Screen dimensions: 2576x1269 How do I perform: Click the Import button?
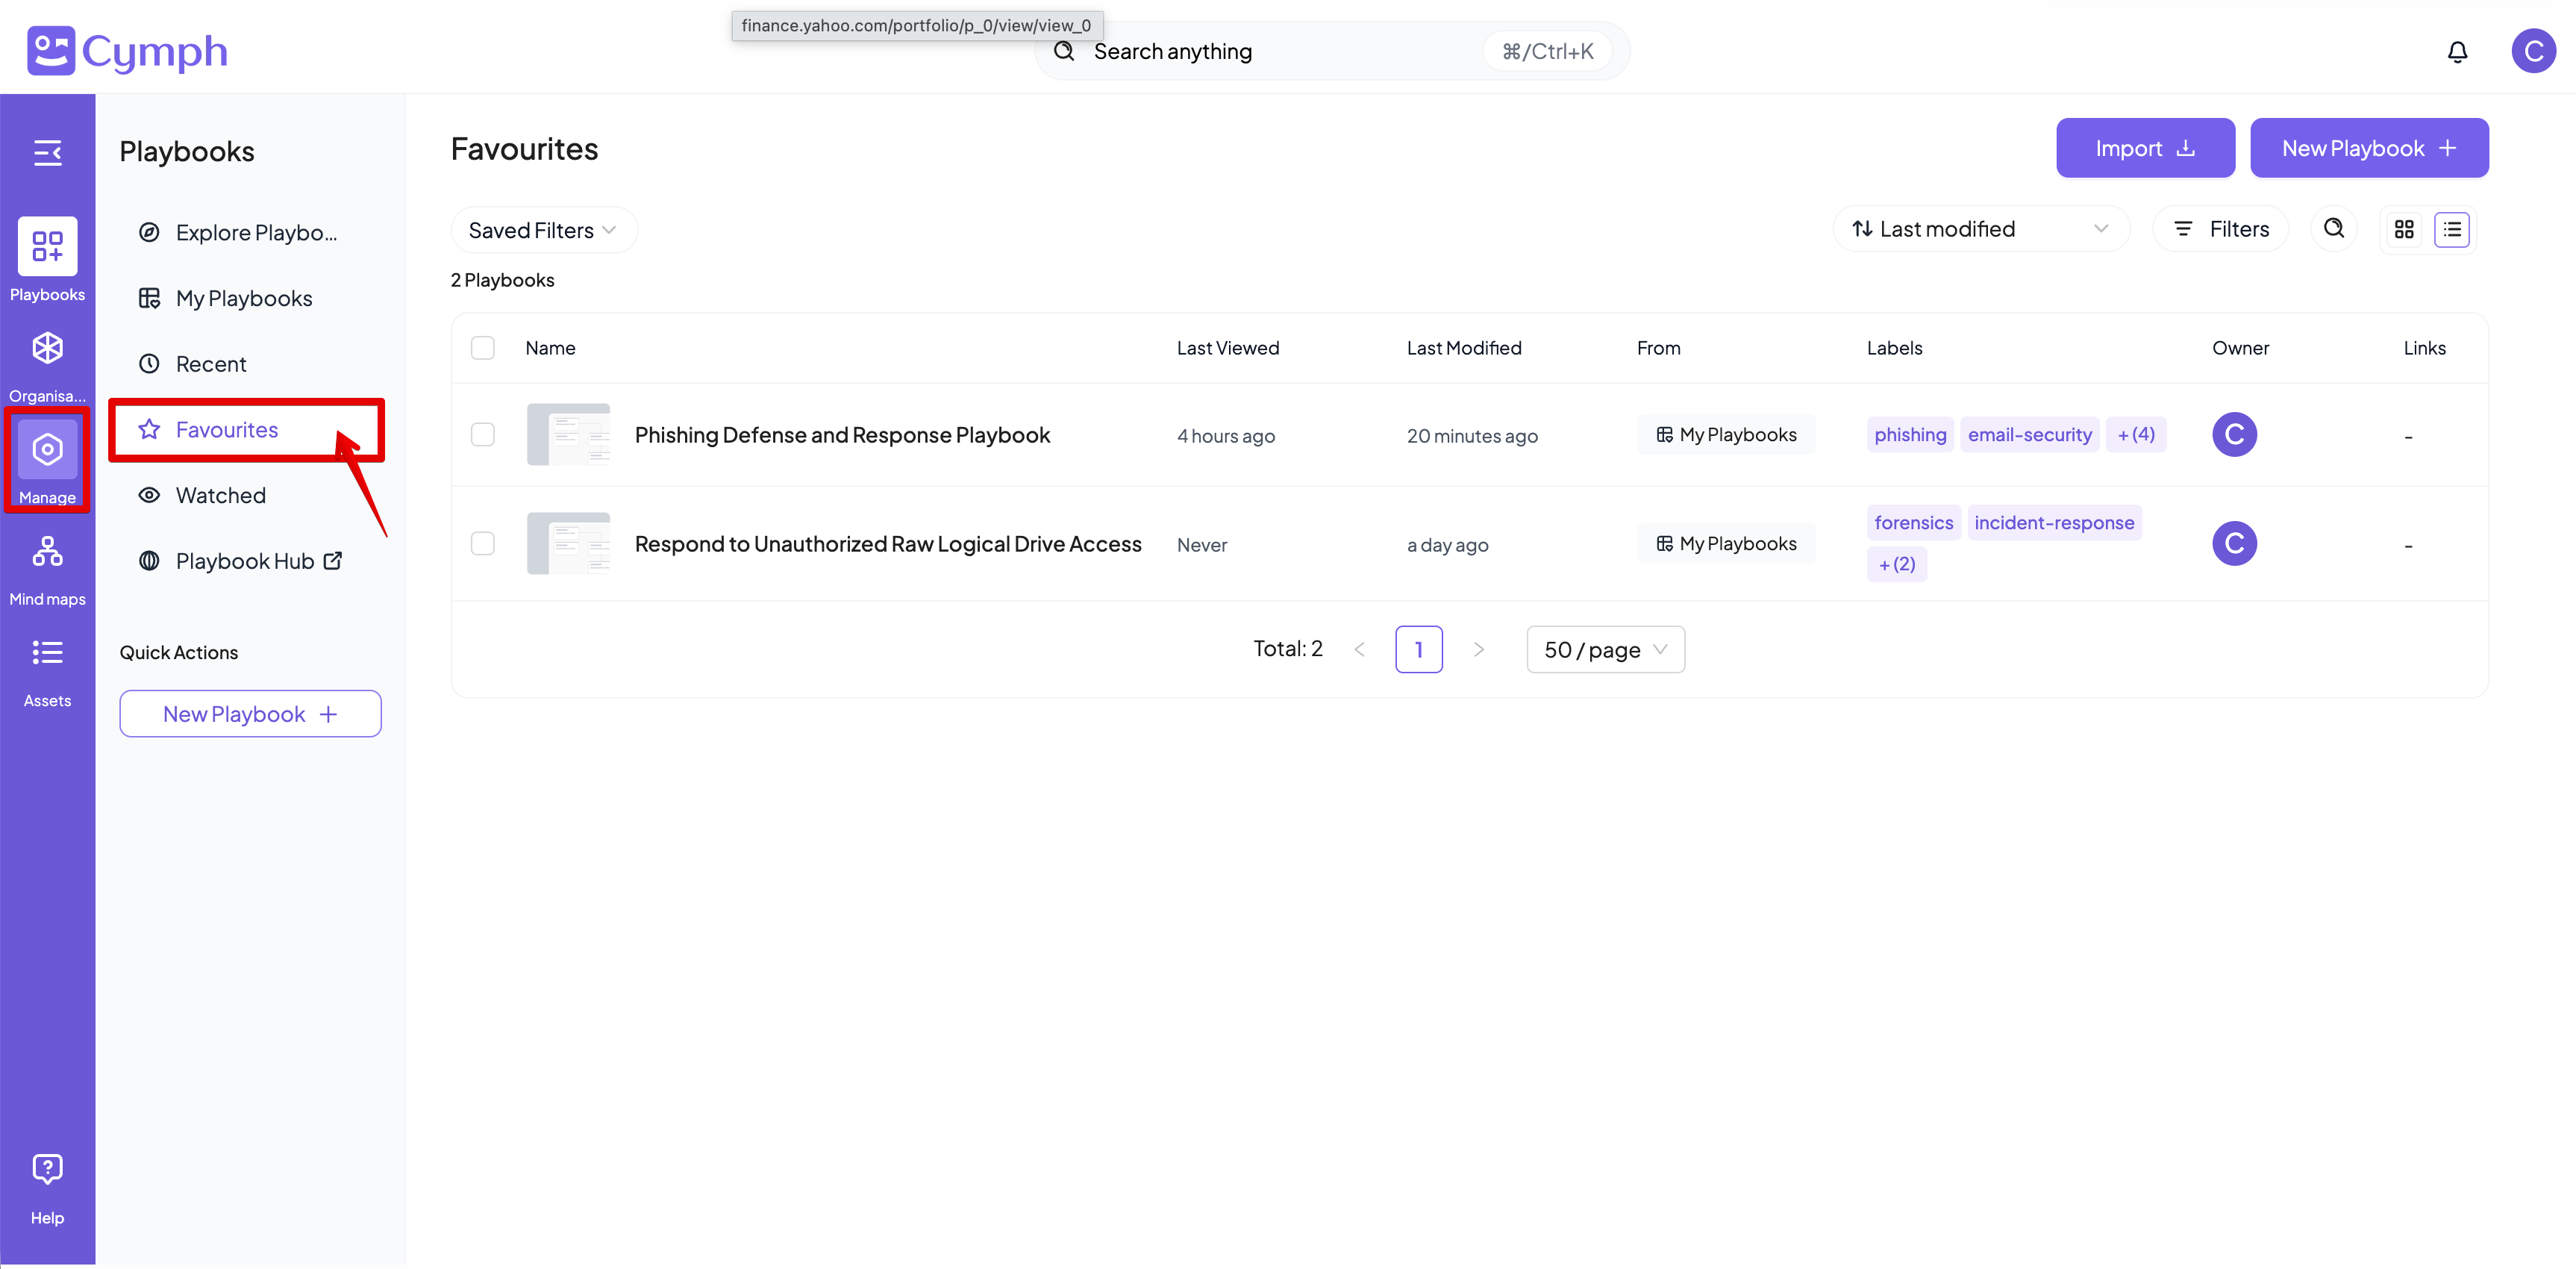tap(2144, 149)
